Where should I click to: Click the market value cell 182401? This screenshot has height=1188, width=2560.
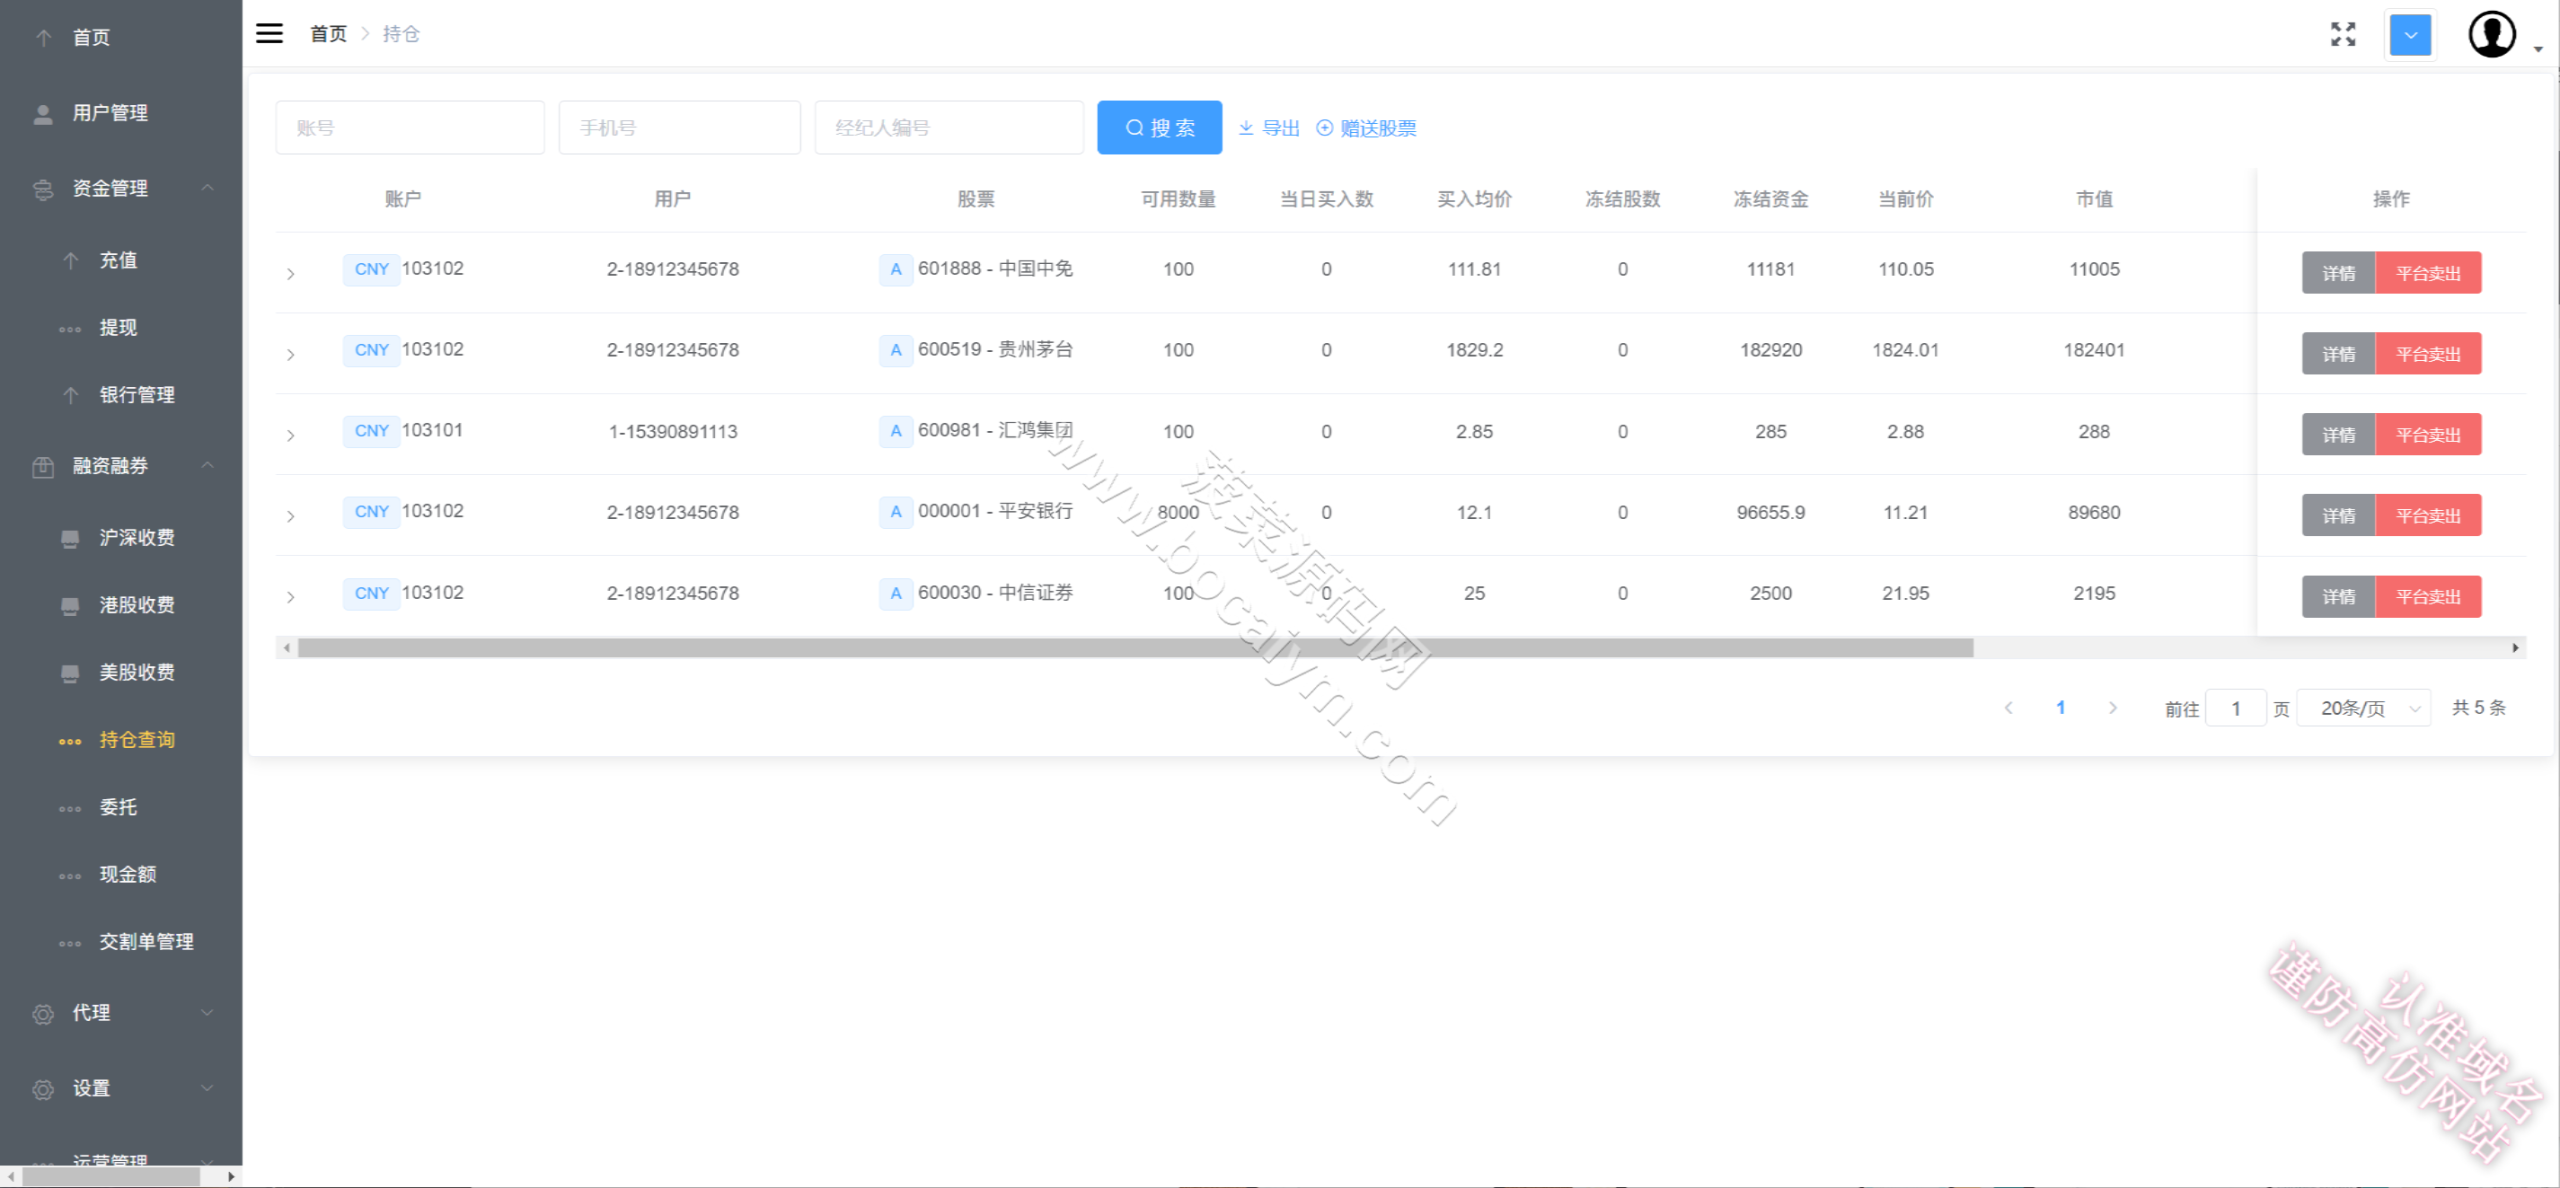2094,350
